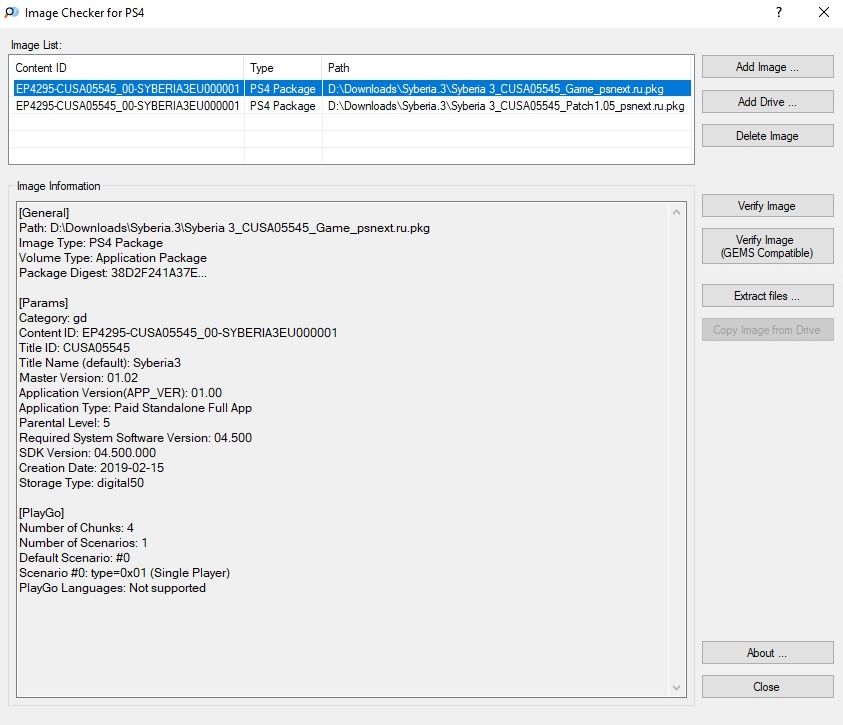The width and height of the screenshot is (843, 725).
Task: Click the Application Version(APP_VER) line
Action: coord(120,393)
